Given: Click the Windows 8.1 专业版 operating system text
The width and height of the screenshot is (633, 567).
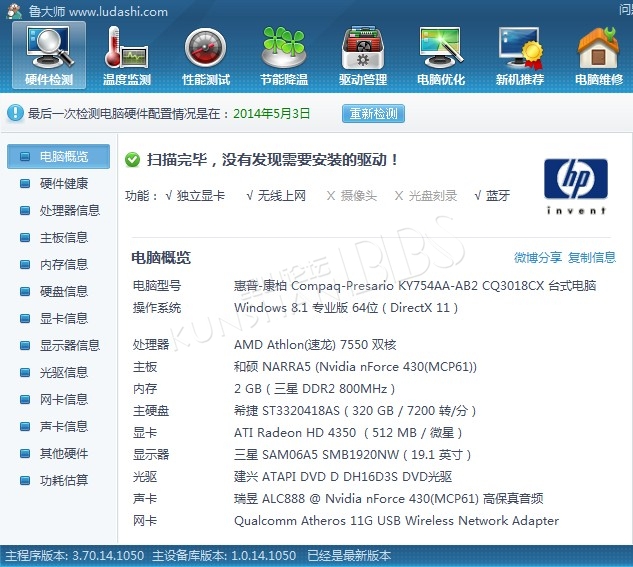Looking at the screenshot, I should (x=346, y=308).
